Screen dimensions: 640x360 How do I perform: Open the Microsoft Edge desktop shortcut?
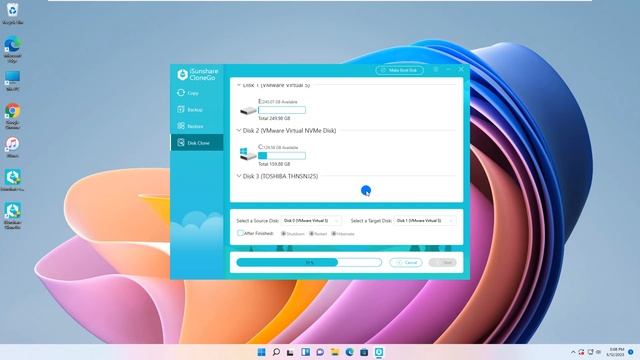click(13, 49)
